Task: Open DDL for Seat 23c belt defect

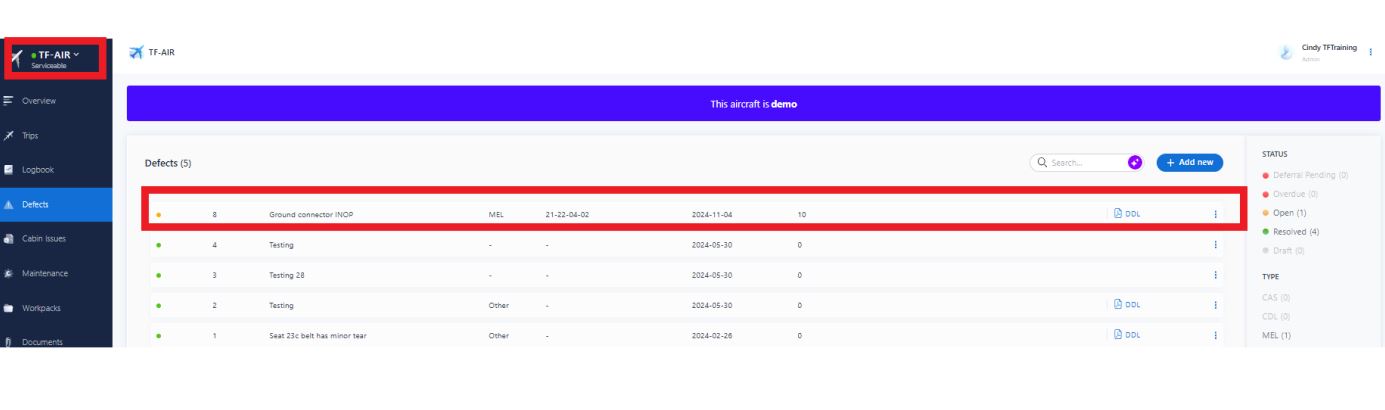Action: coord(1127,336)
